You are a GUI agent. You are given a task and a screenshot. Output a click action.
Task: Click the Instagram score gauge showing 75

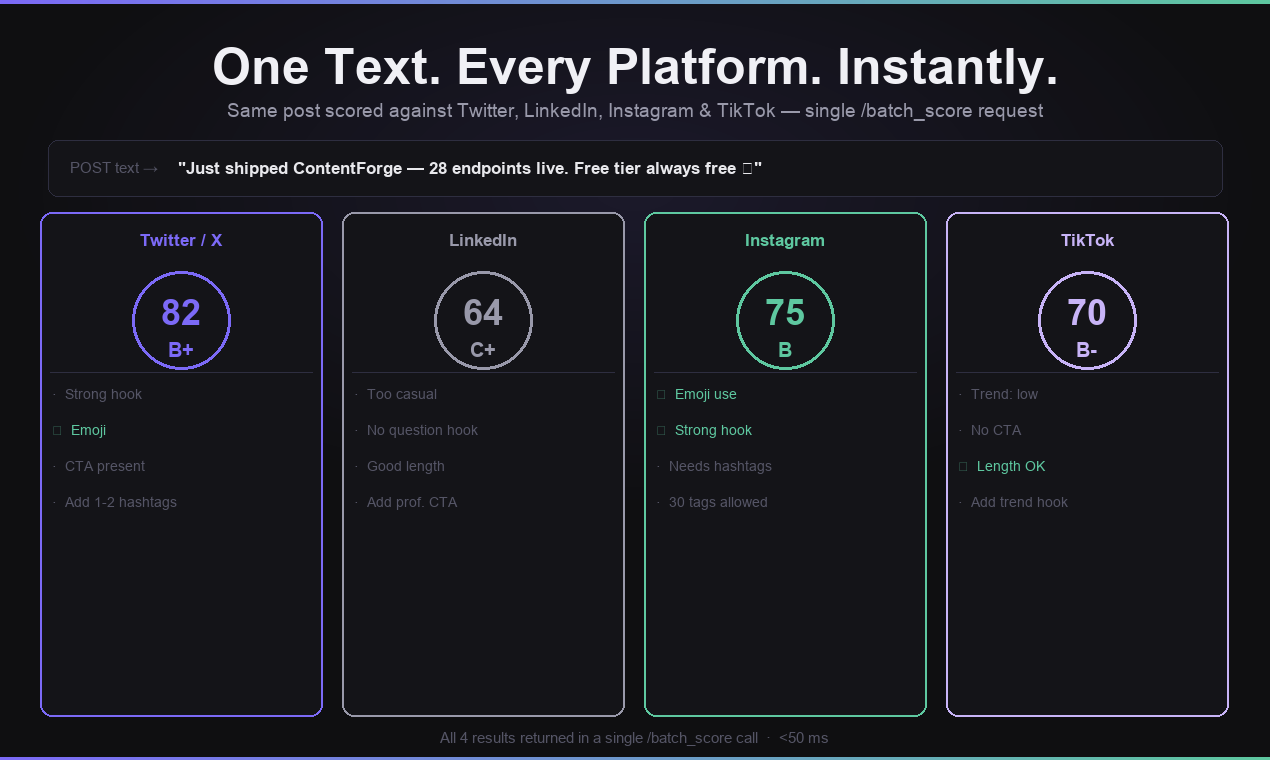785,320
